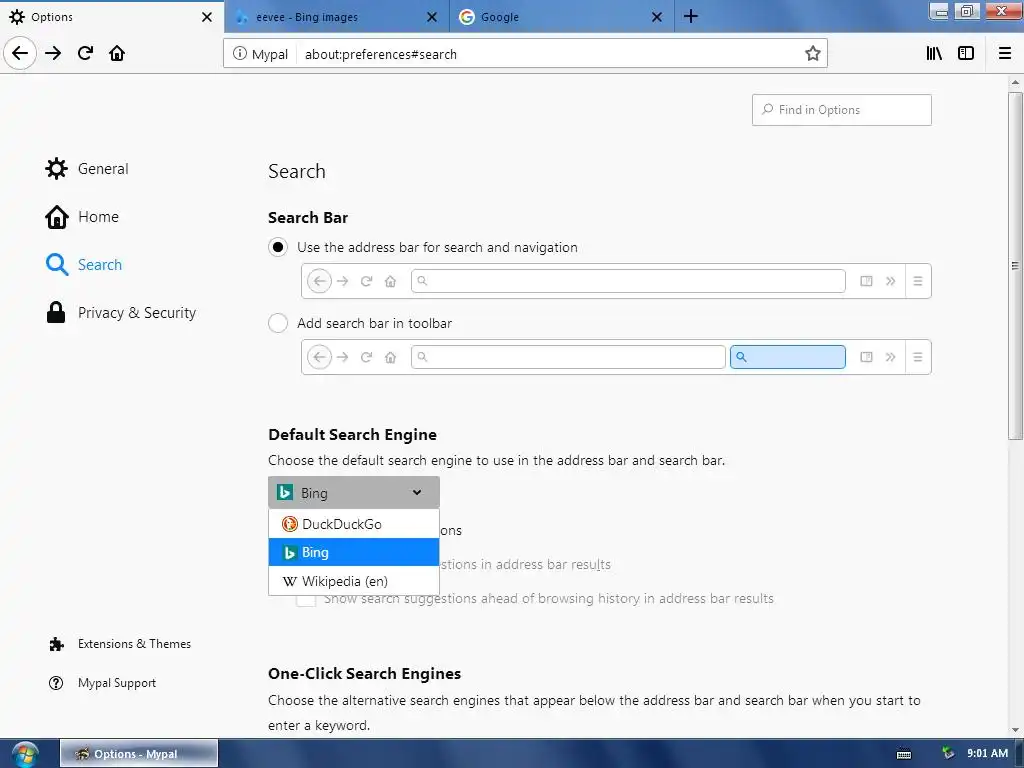Toggle the sidebar icon in toolbar
Screen dimensions: 1024x768
[966, 53]
